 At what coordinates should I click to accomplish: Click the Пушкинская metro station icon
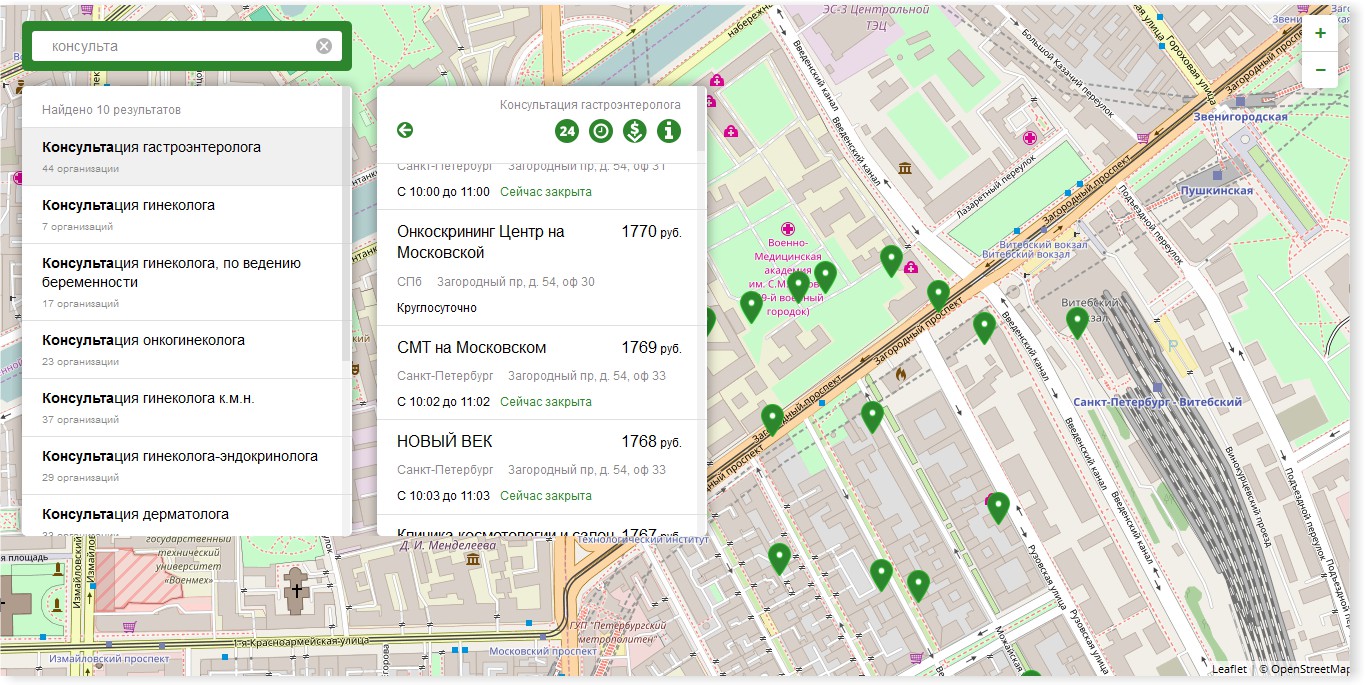coord(1217,173)
